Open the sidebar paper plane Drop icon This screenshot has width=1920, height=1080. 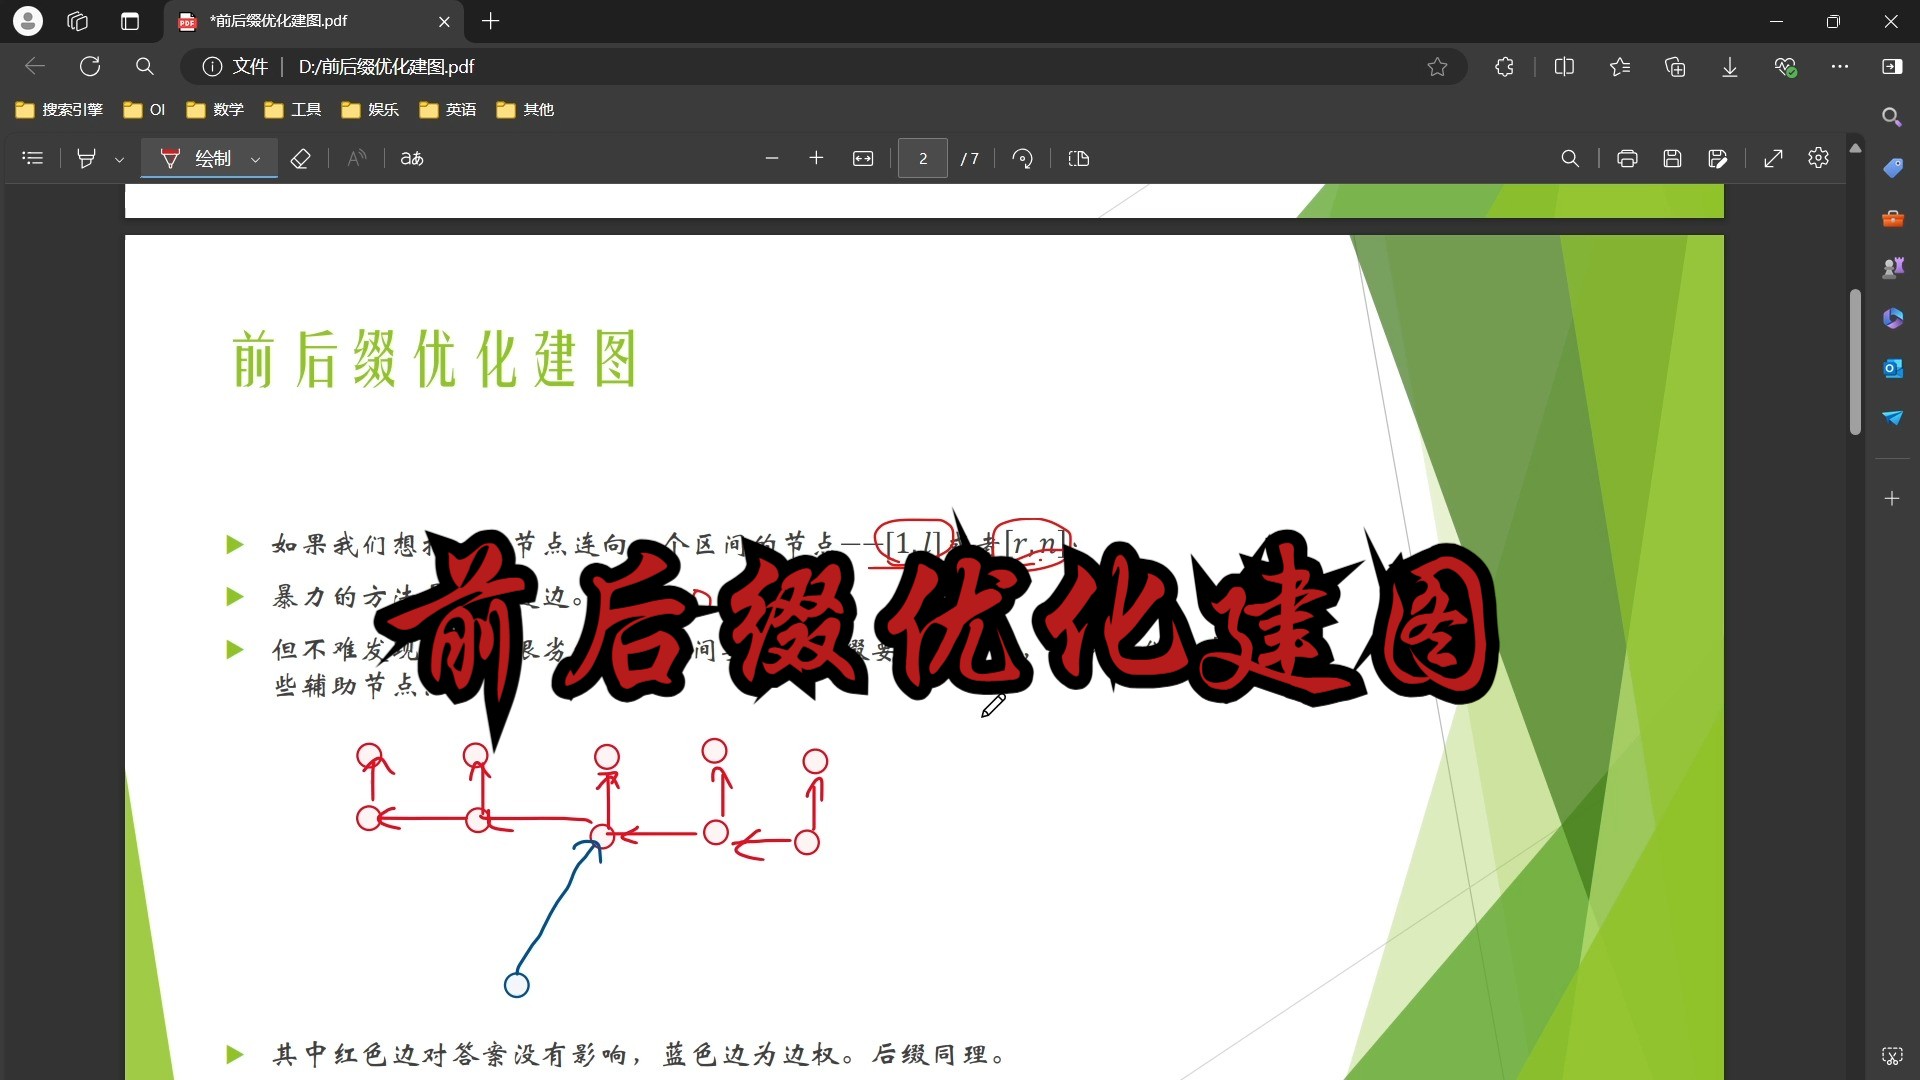tap(1892, 417)
